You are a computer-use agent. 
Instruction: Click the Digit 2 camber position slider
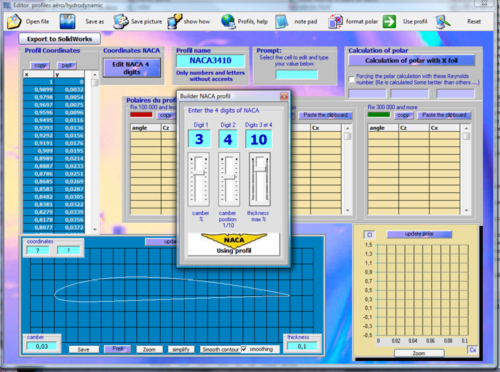click(229, 180)
